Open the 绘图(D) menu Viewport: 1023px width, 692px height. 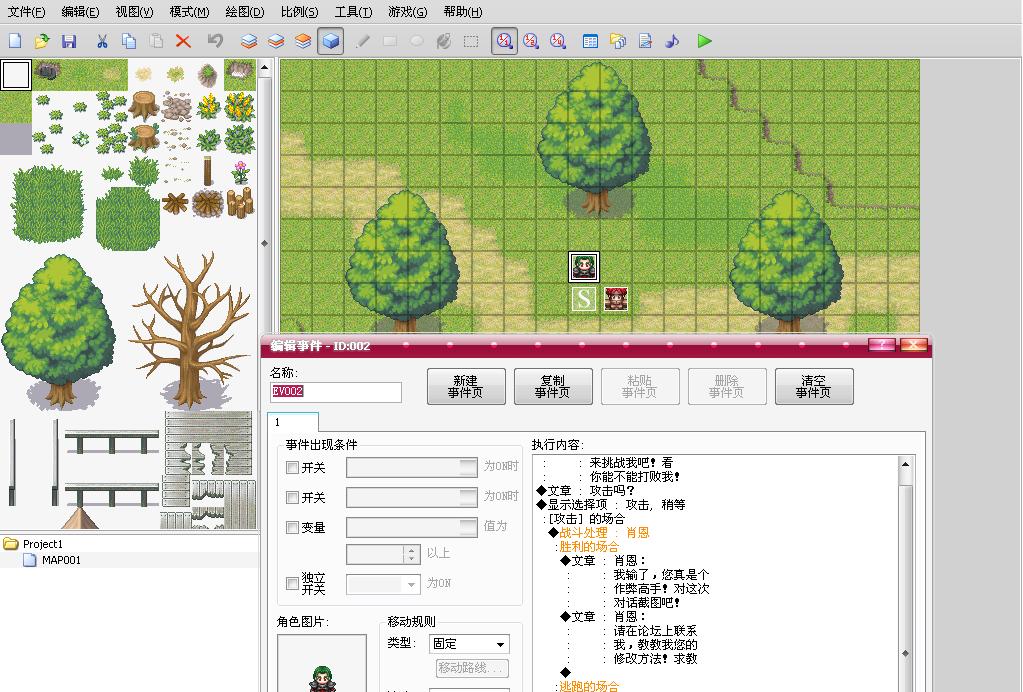[x=245, y=12]
